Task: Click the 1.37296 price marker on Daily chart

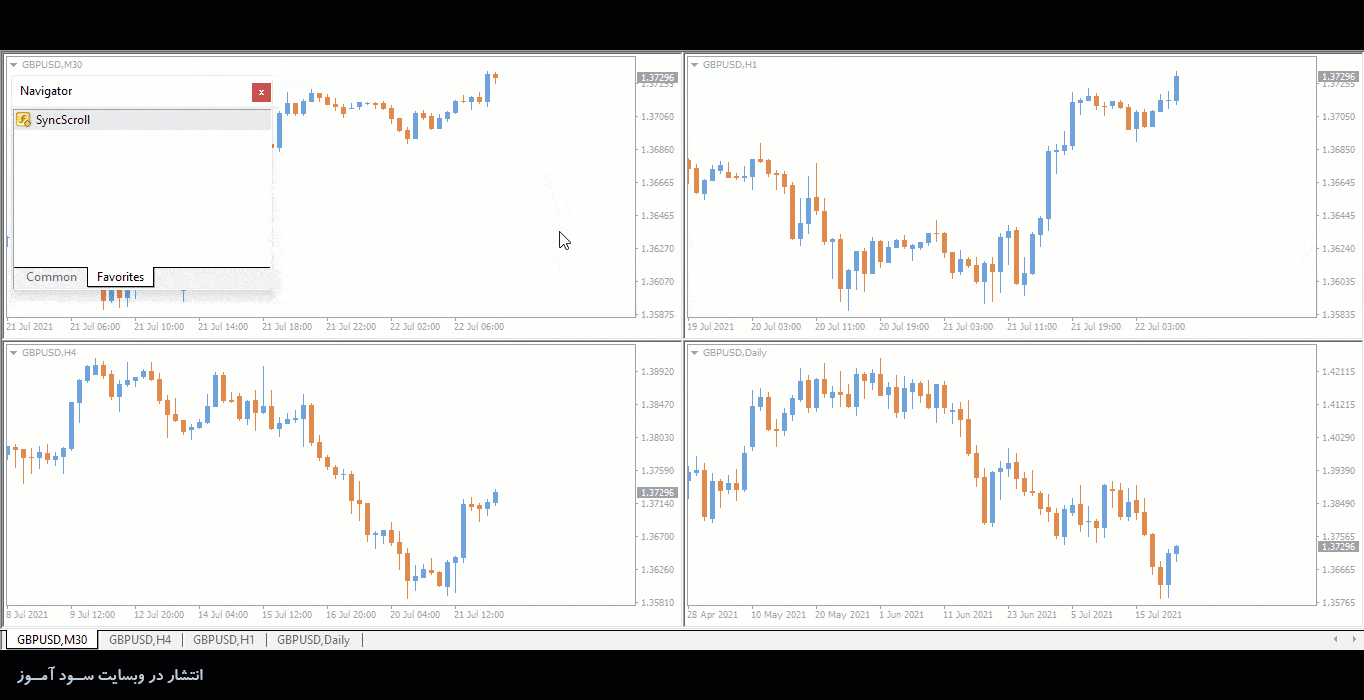Action: point(1338,547)
